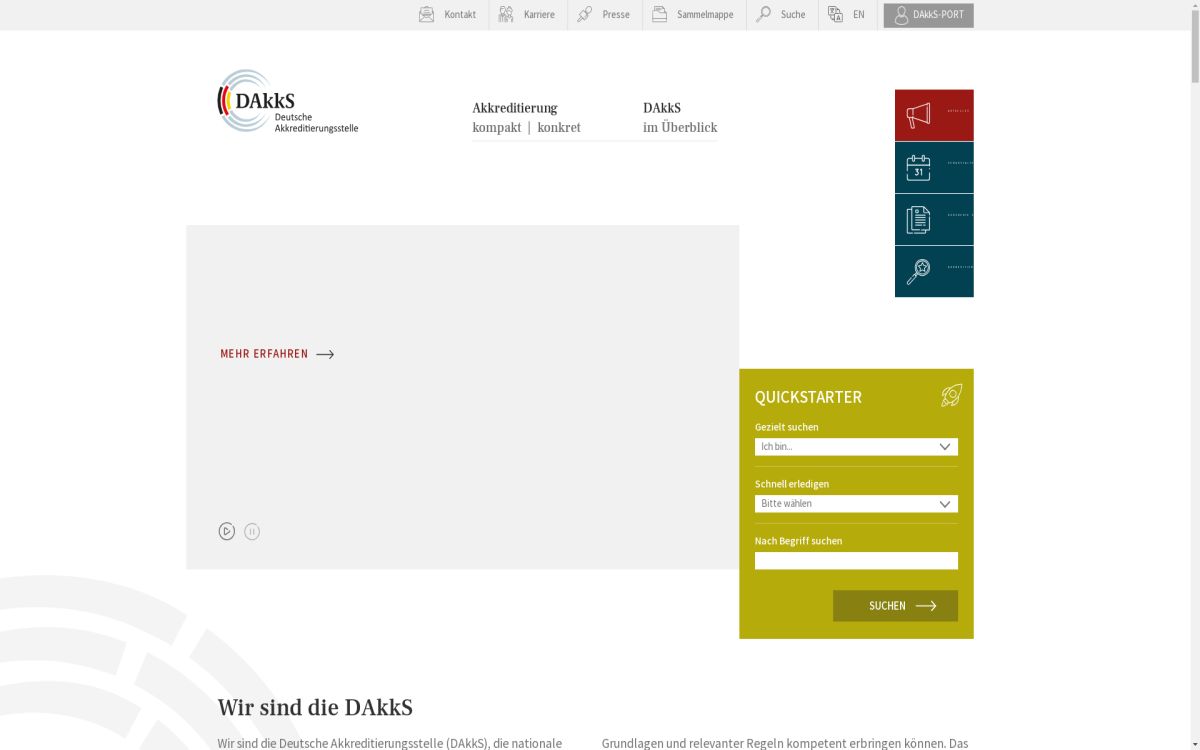Play the banner video
The width and height of the screenshot is (1200, 750).
point(227,531)
